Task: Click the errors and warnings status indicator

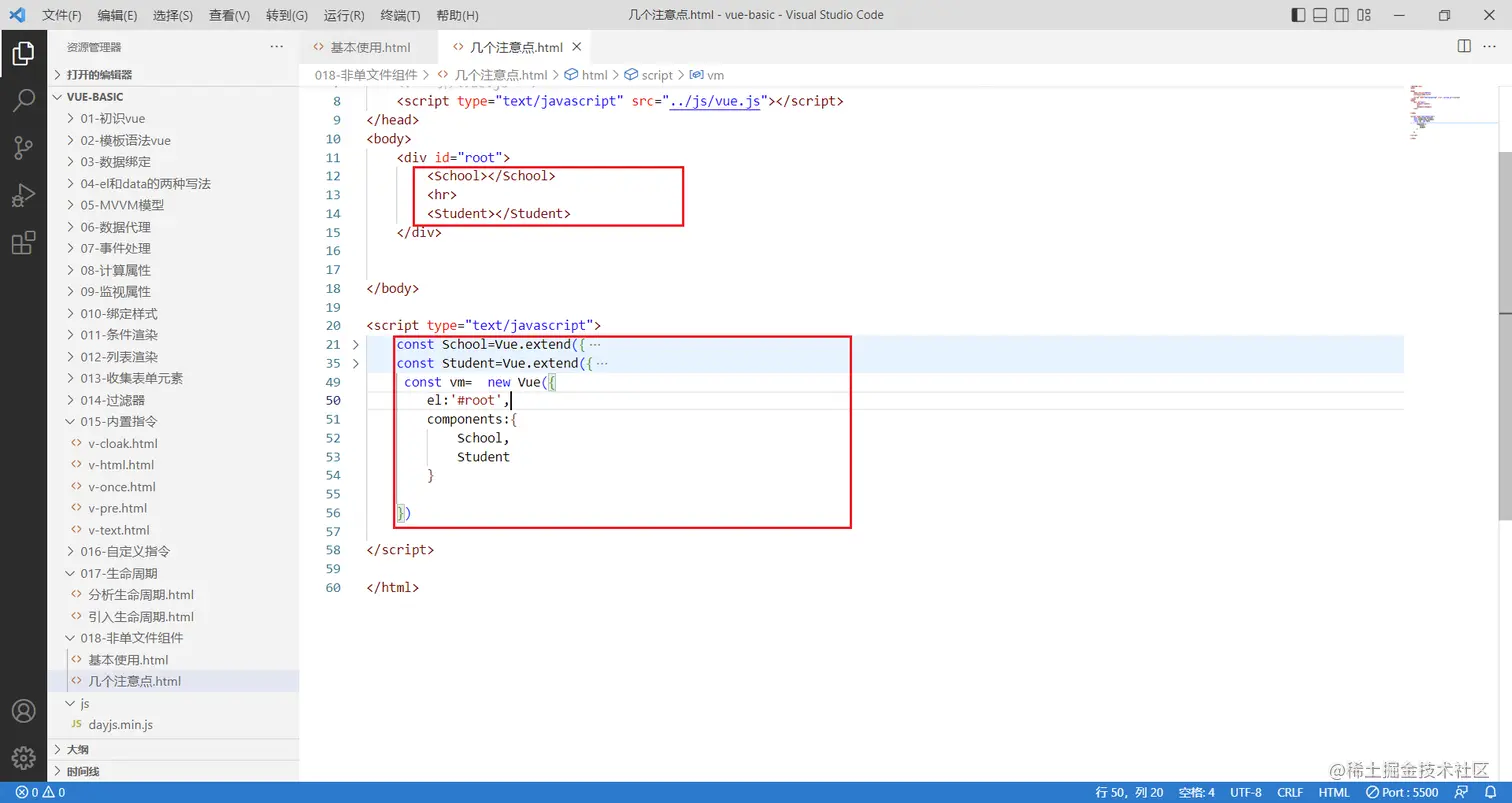Action: (40, 792)
